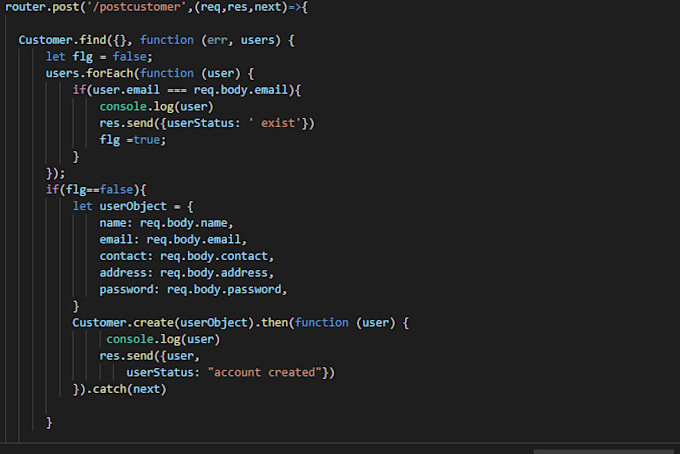This screenshot has width=680, height=454.
Task: Click 'req.body.address' value
Action: pos(214,273)
